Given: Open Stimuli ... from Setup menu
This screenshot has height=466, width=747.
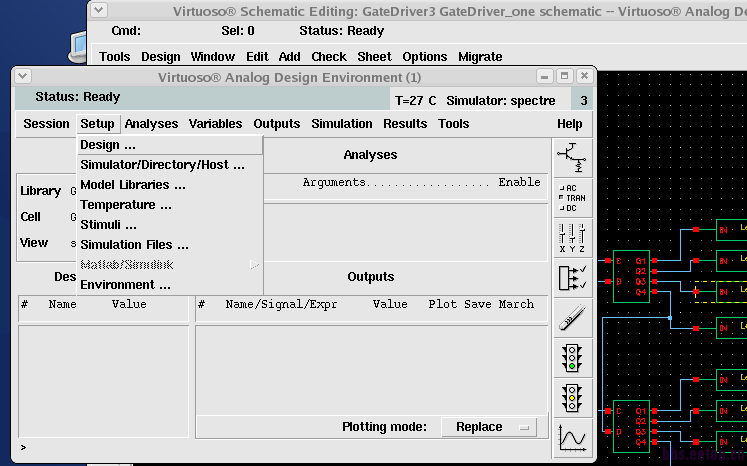Looking at the screenshot, I should click(x=170, y=225).
